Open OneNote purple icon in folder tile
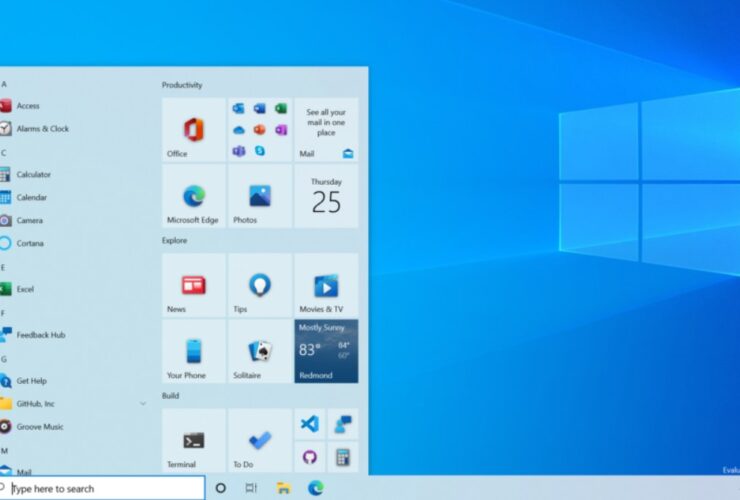 click(281, 130)
